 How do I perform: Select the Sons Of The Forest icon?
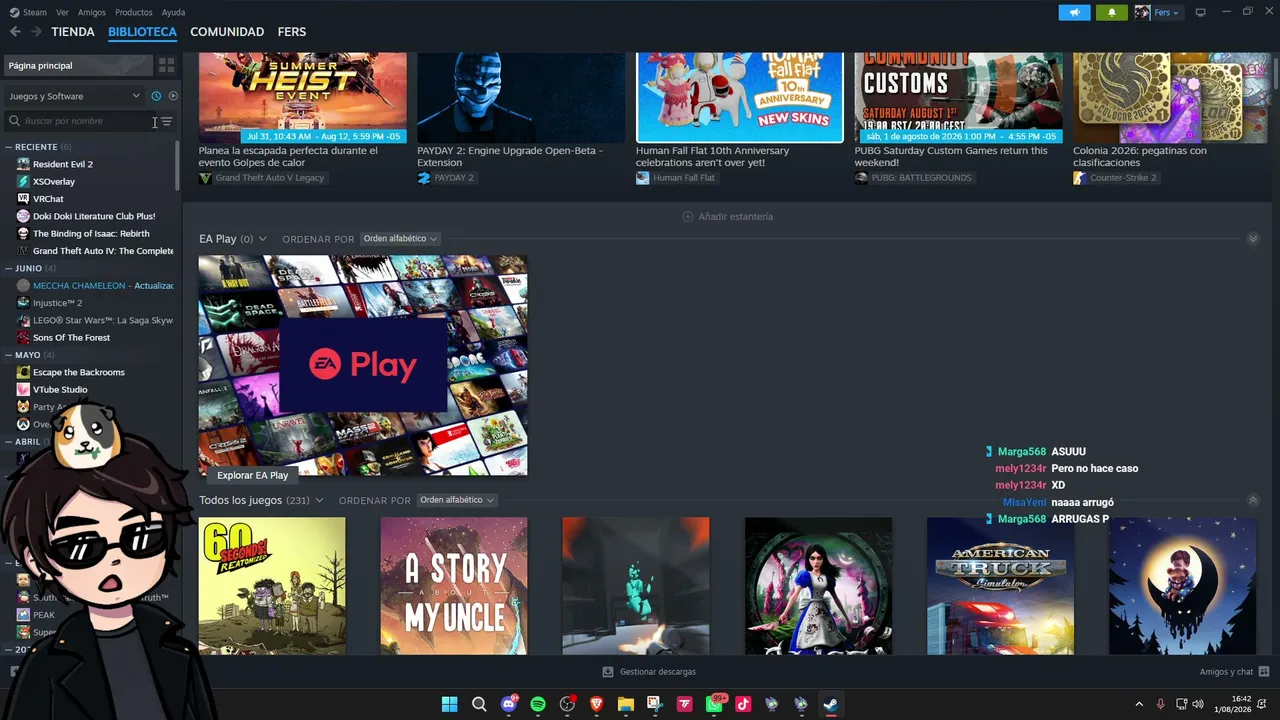pos(23,337)
